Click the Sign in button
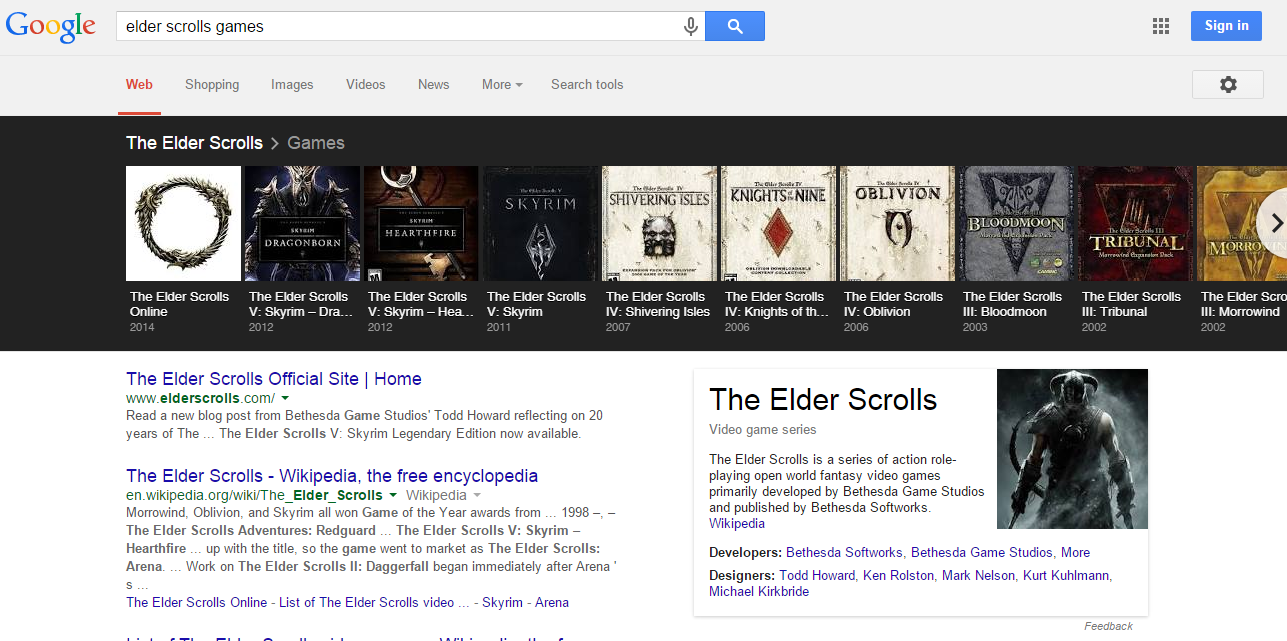 click(x=1225, y=26)
